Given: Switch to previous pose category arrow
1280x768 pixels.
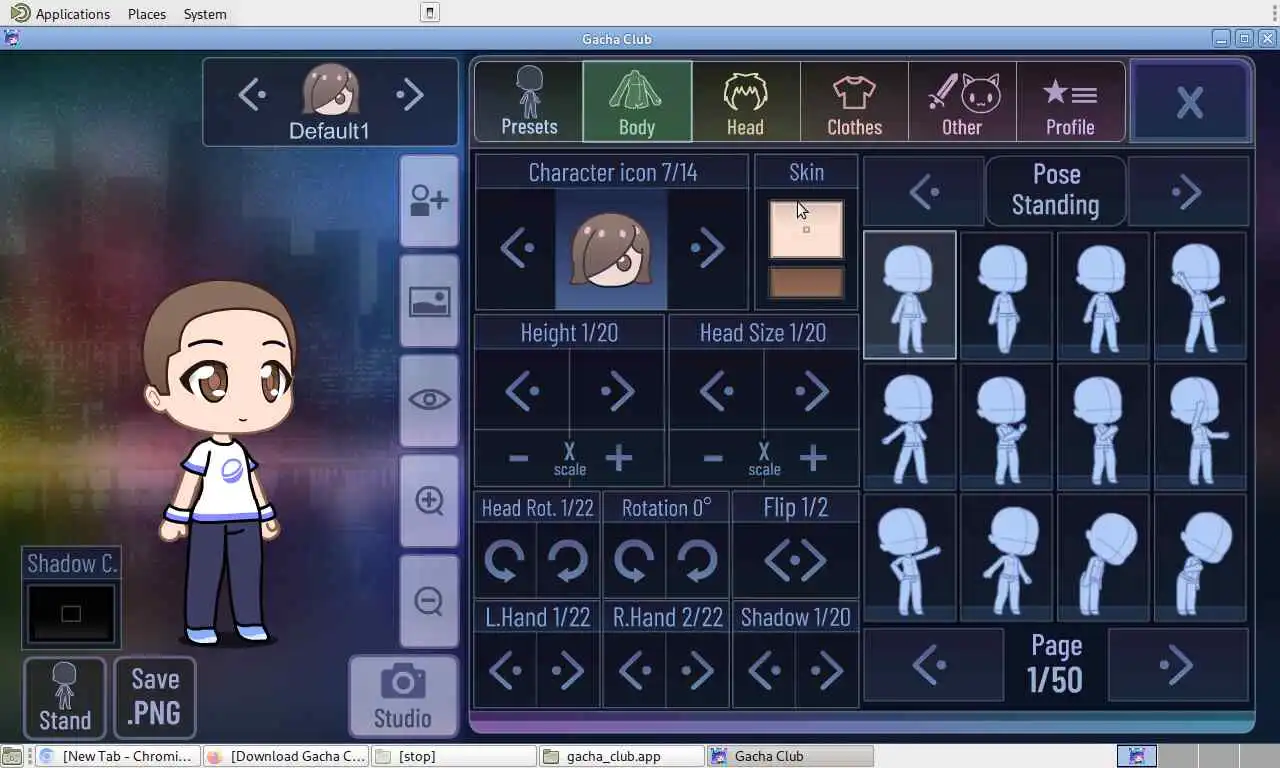Looking at the screenshot, I should [924, 191].
